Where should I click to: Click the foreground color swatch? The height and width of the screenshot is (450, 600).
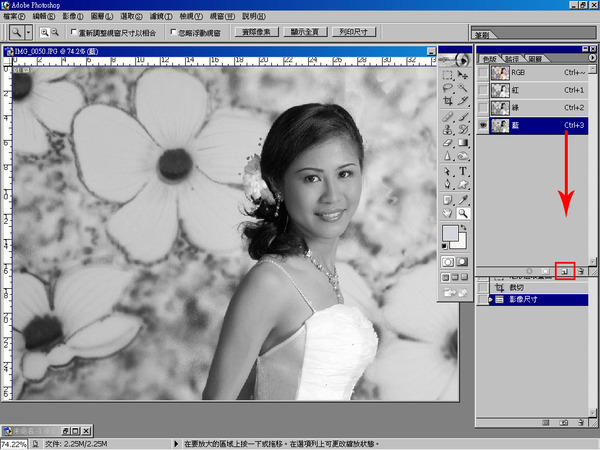[451, 233]
